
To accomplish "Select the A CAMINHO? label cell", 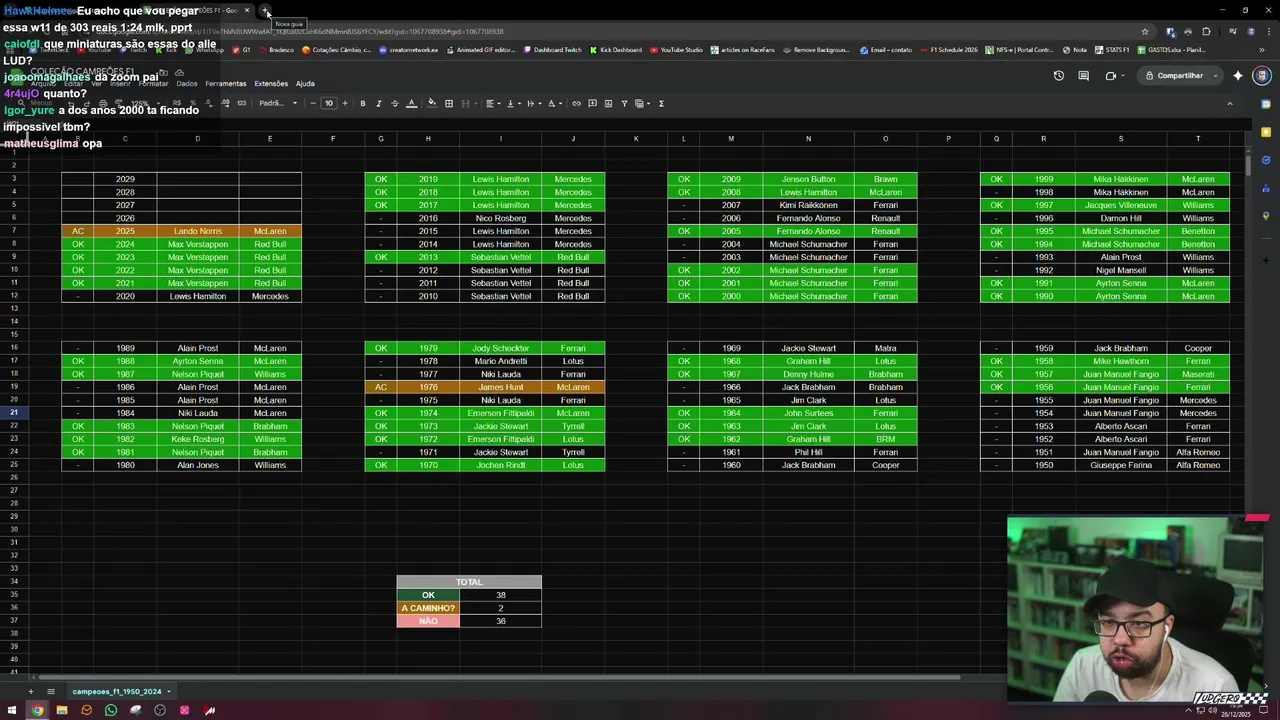I will (x=428, y=608).
